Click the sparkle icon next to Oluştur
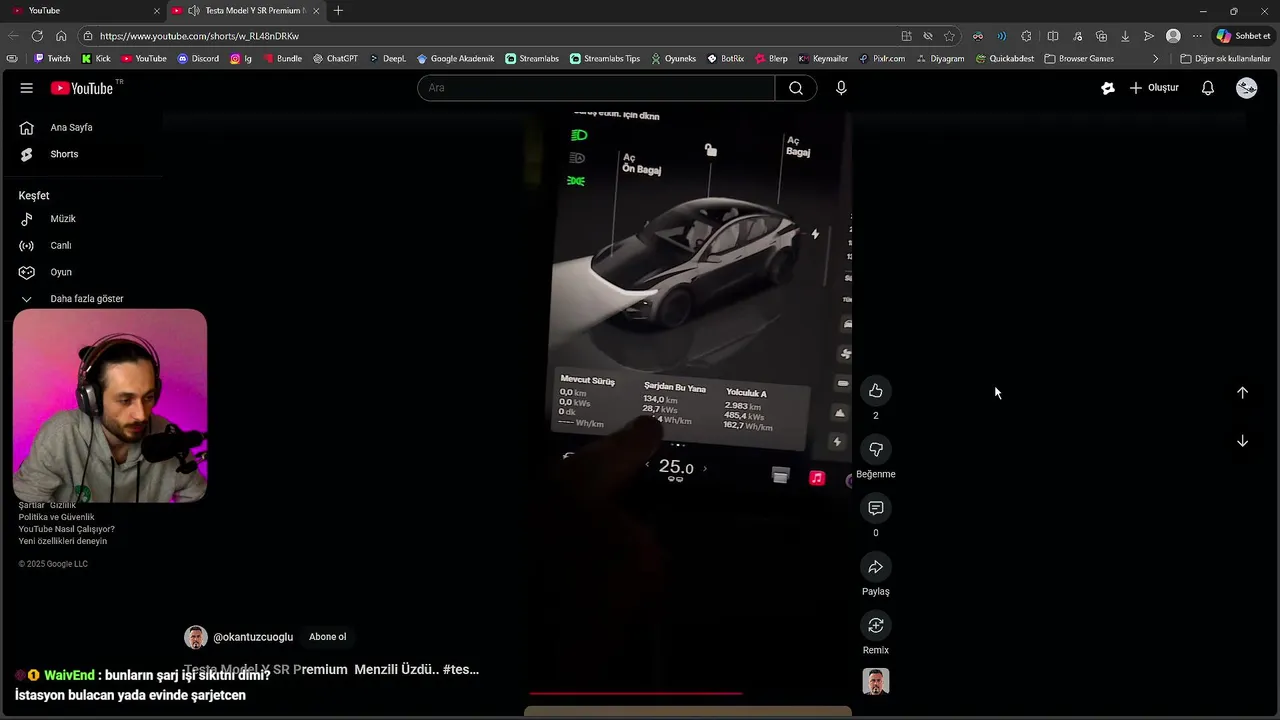Screen dimensions: 1280x720 pos(1108,88)
